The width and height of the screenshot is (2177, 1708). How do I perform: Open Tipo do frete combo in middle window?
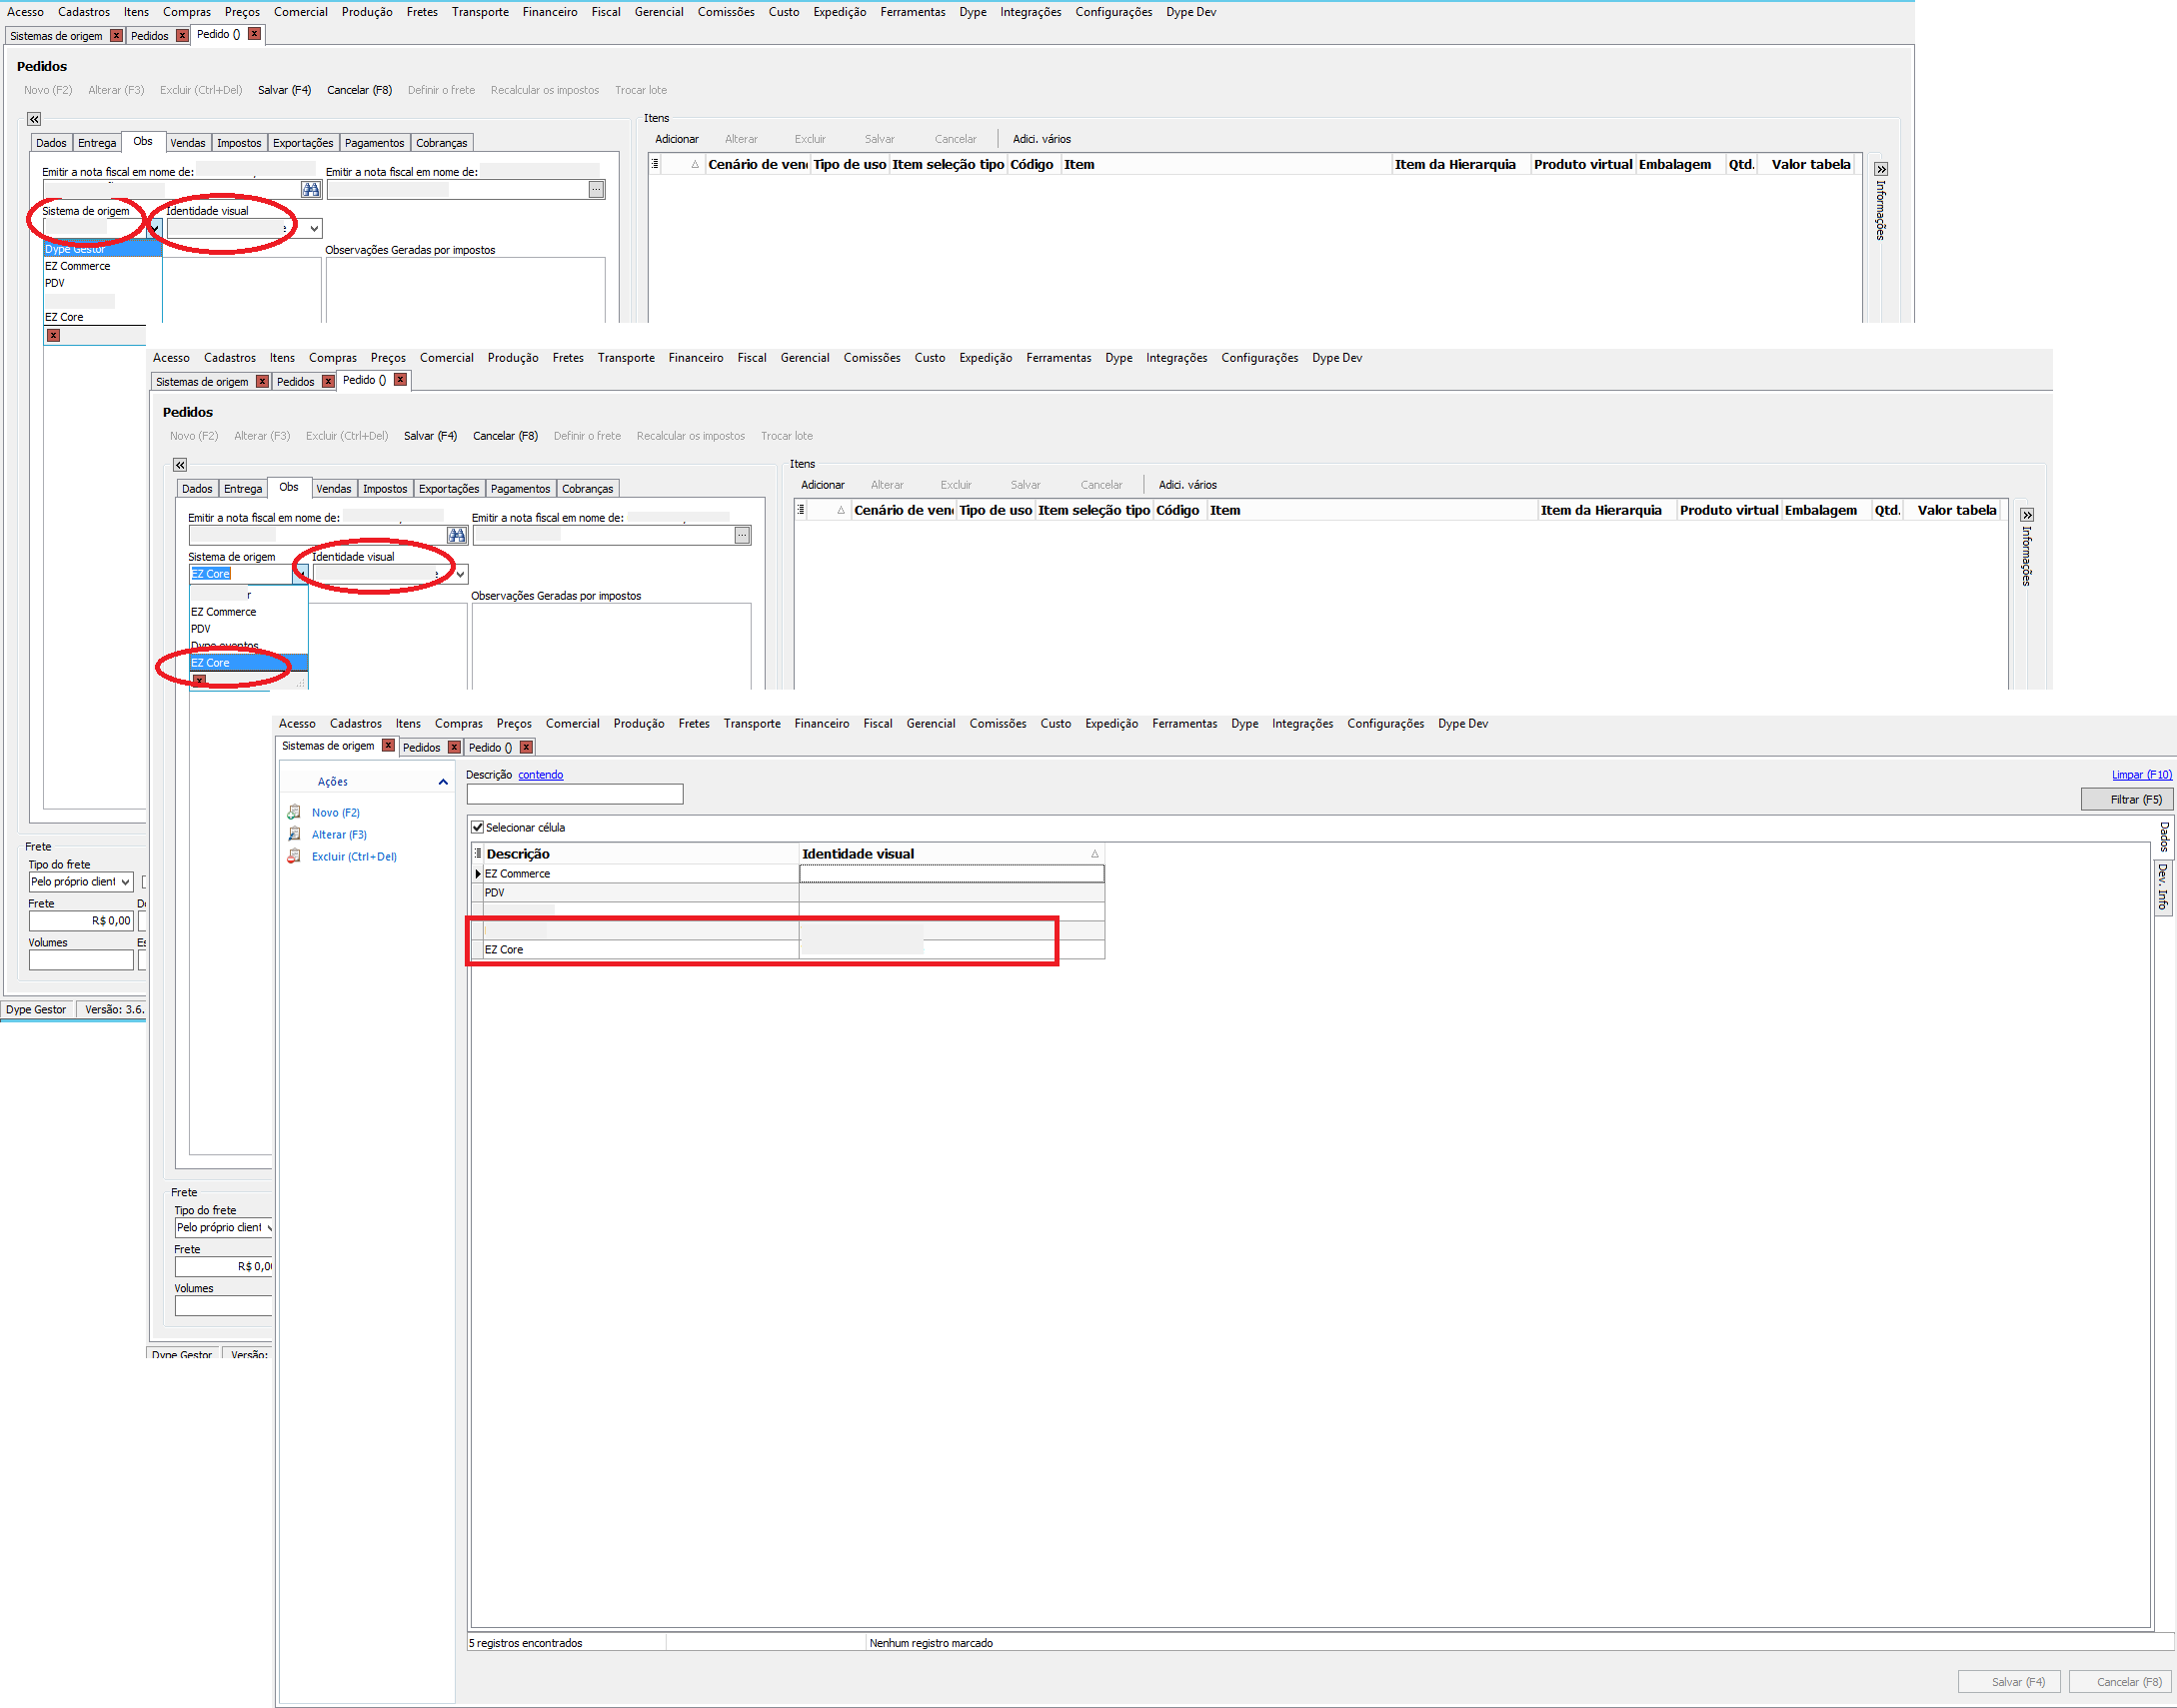(268, 1228)
